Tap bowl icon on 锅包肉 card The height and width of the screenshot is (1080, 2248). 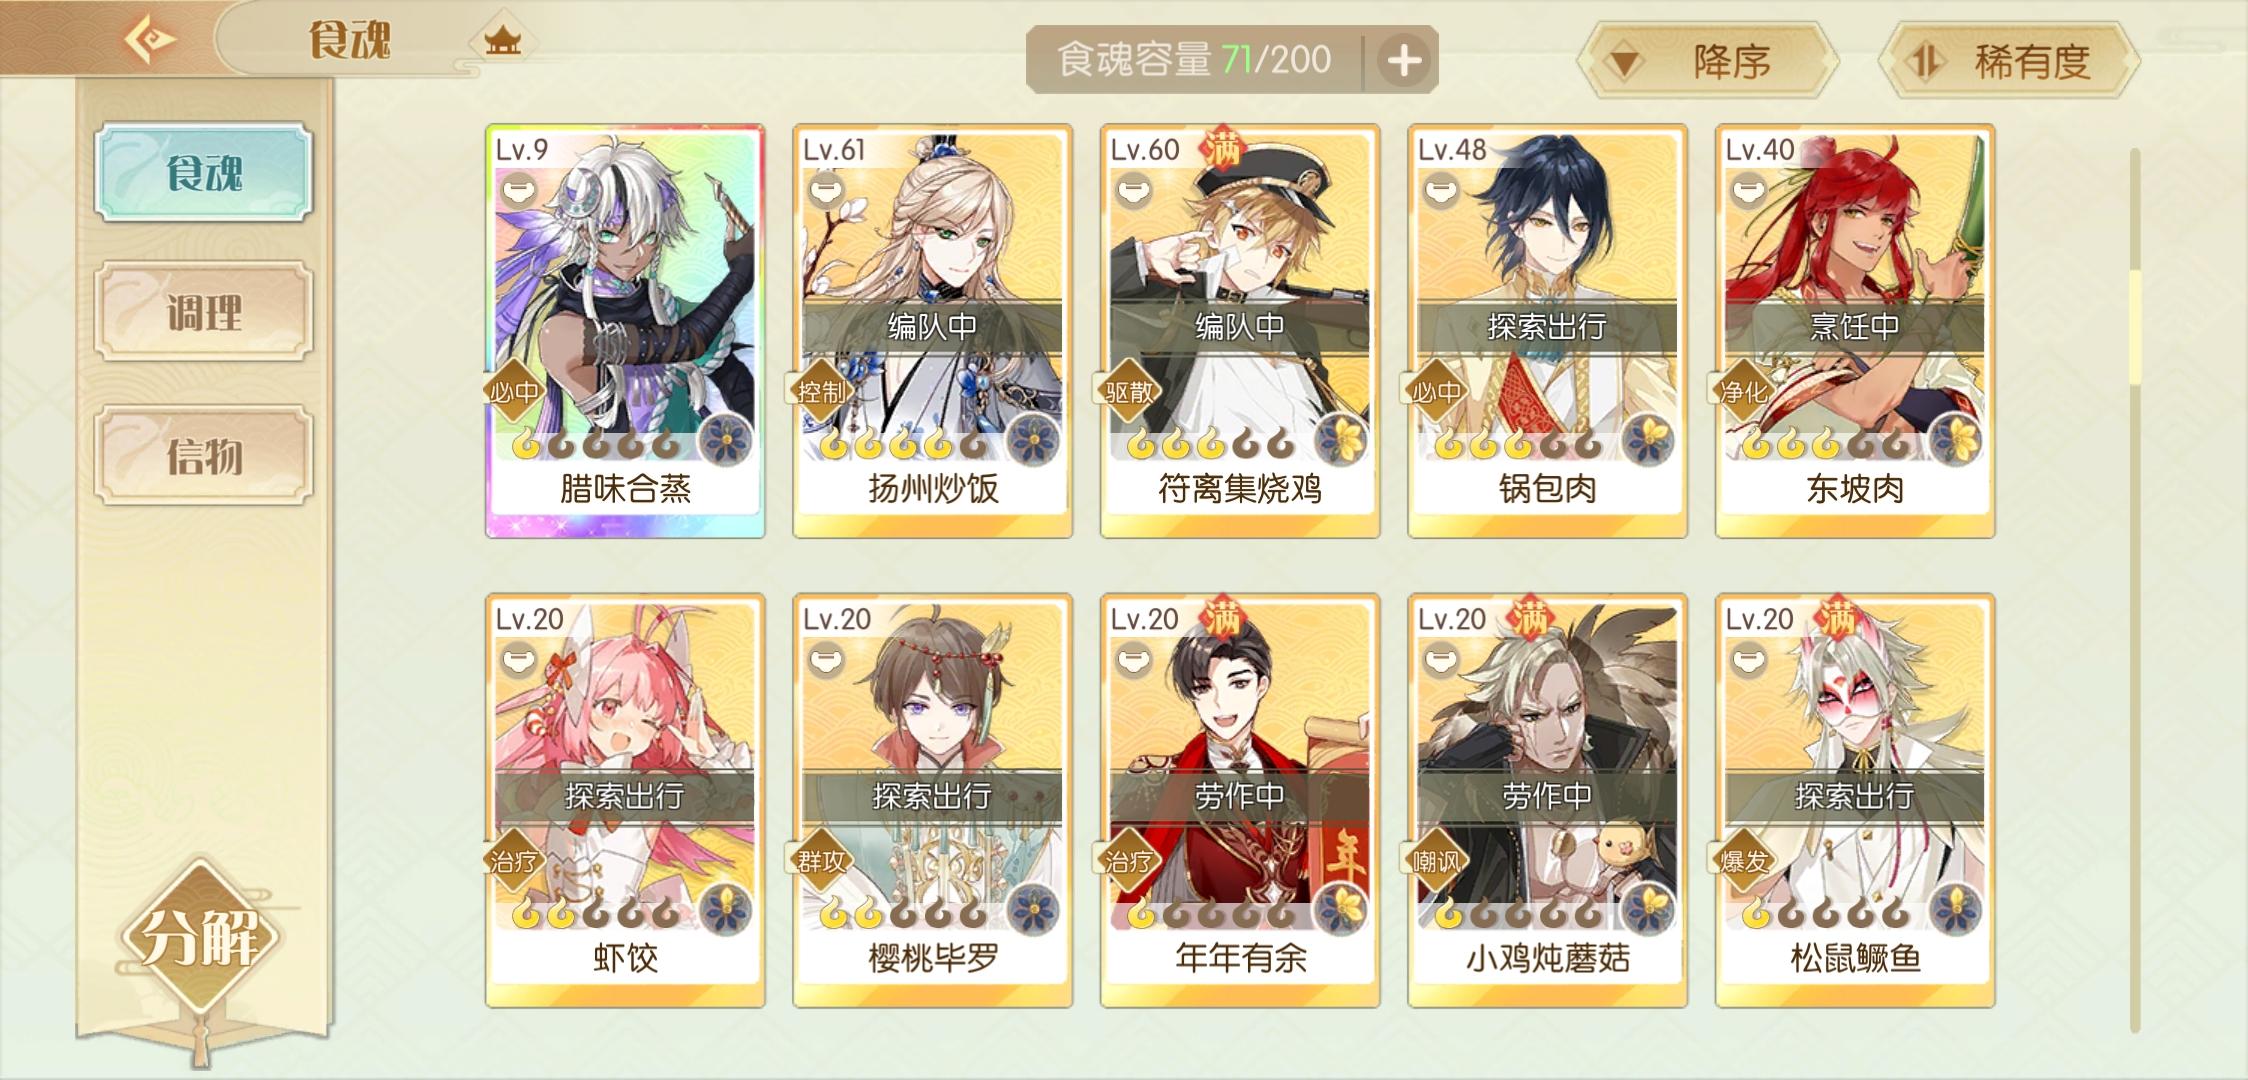[x=1441, y=189]
